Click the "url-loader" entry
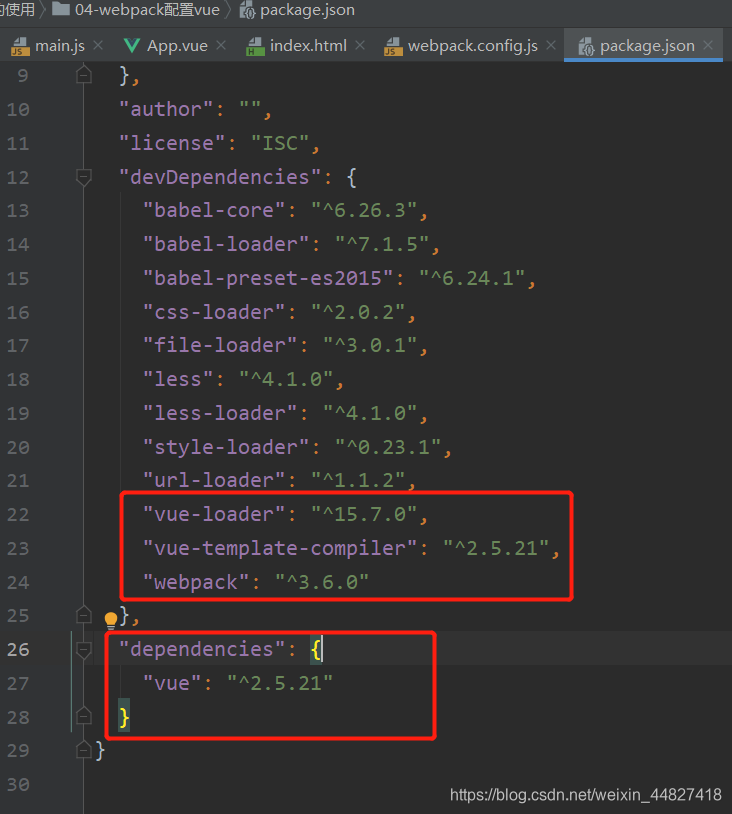The height and width of the screenshot is (814, 732). point(279,481)
